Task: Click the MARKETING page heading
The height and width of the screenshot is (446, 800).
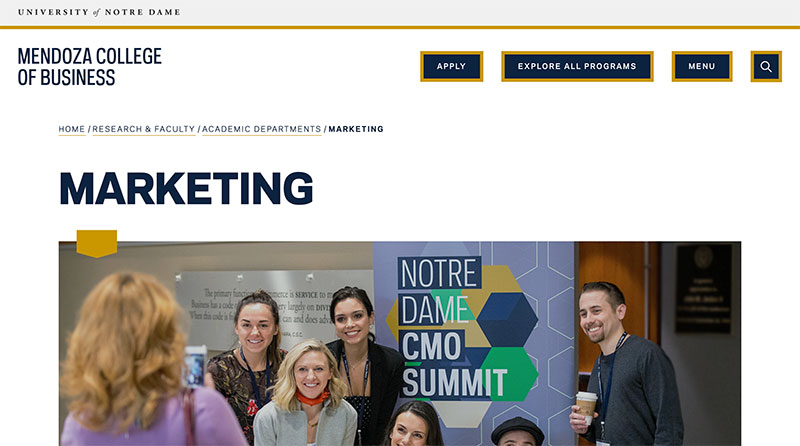Action: (186, 188)
